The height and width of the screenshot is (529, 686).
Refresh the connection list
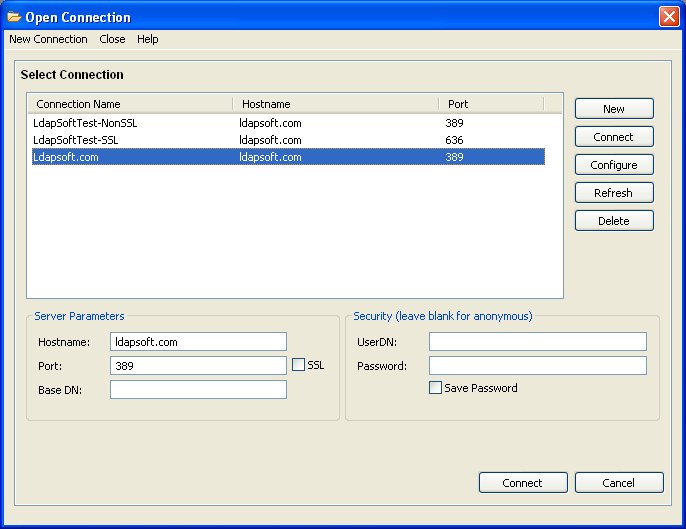tap(614, 193)
